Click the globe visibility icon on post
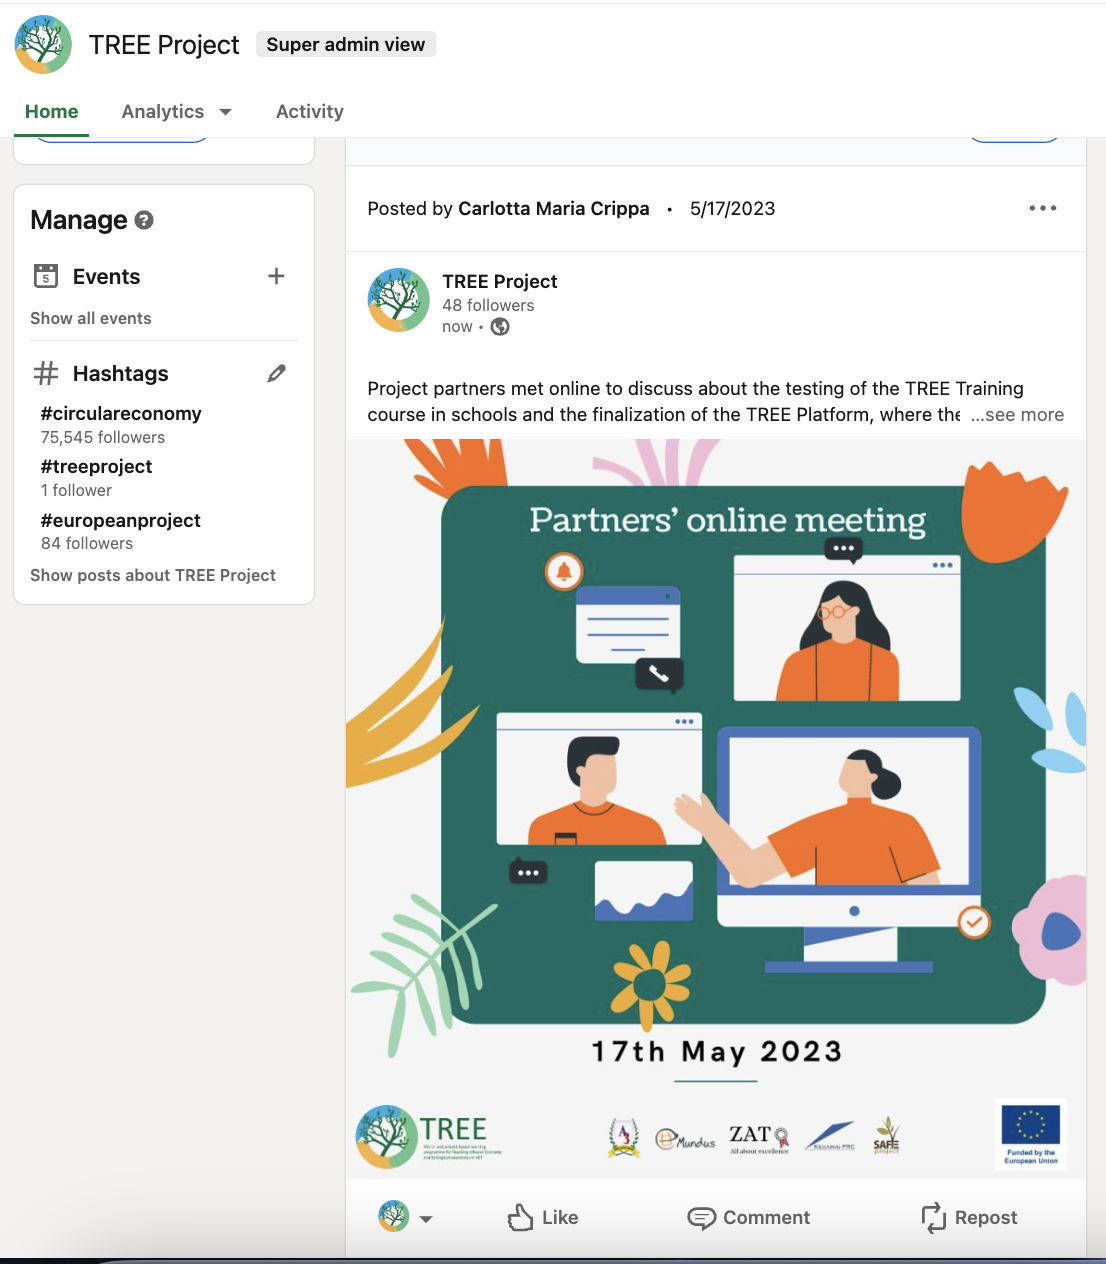 click(500, 327)
